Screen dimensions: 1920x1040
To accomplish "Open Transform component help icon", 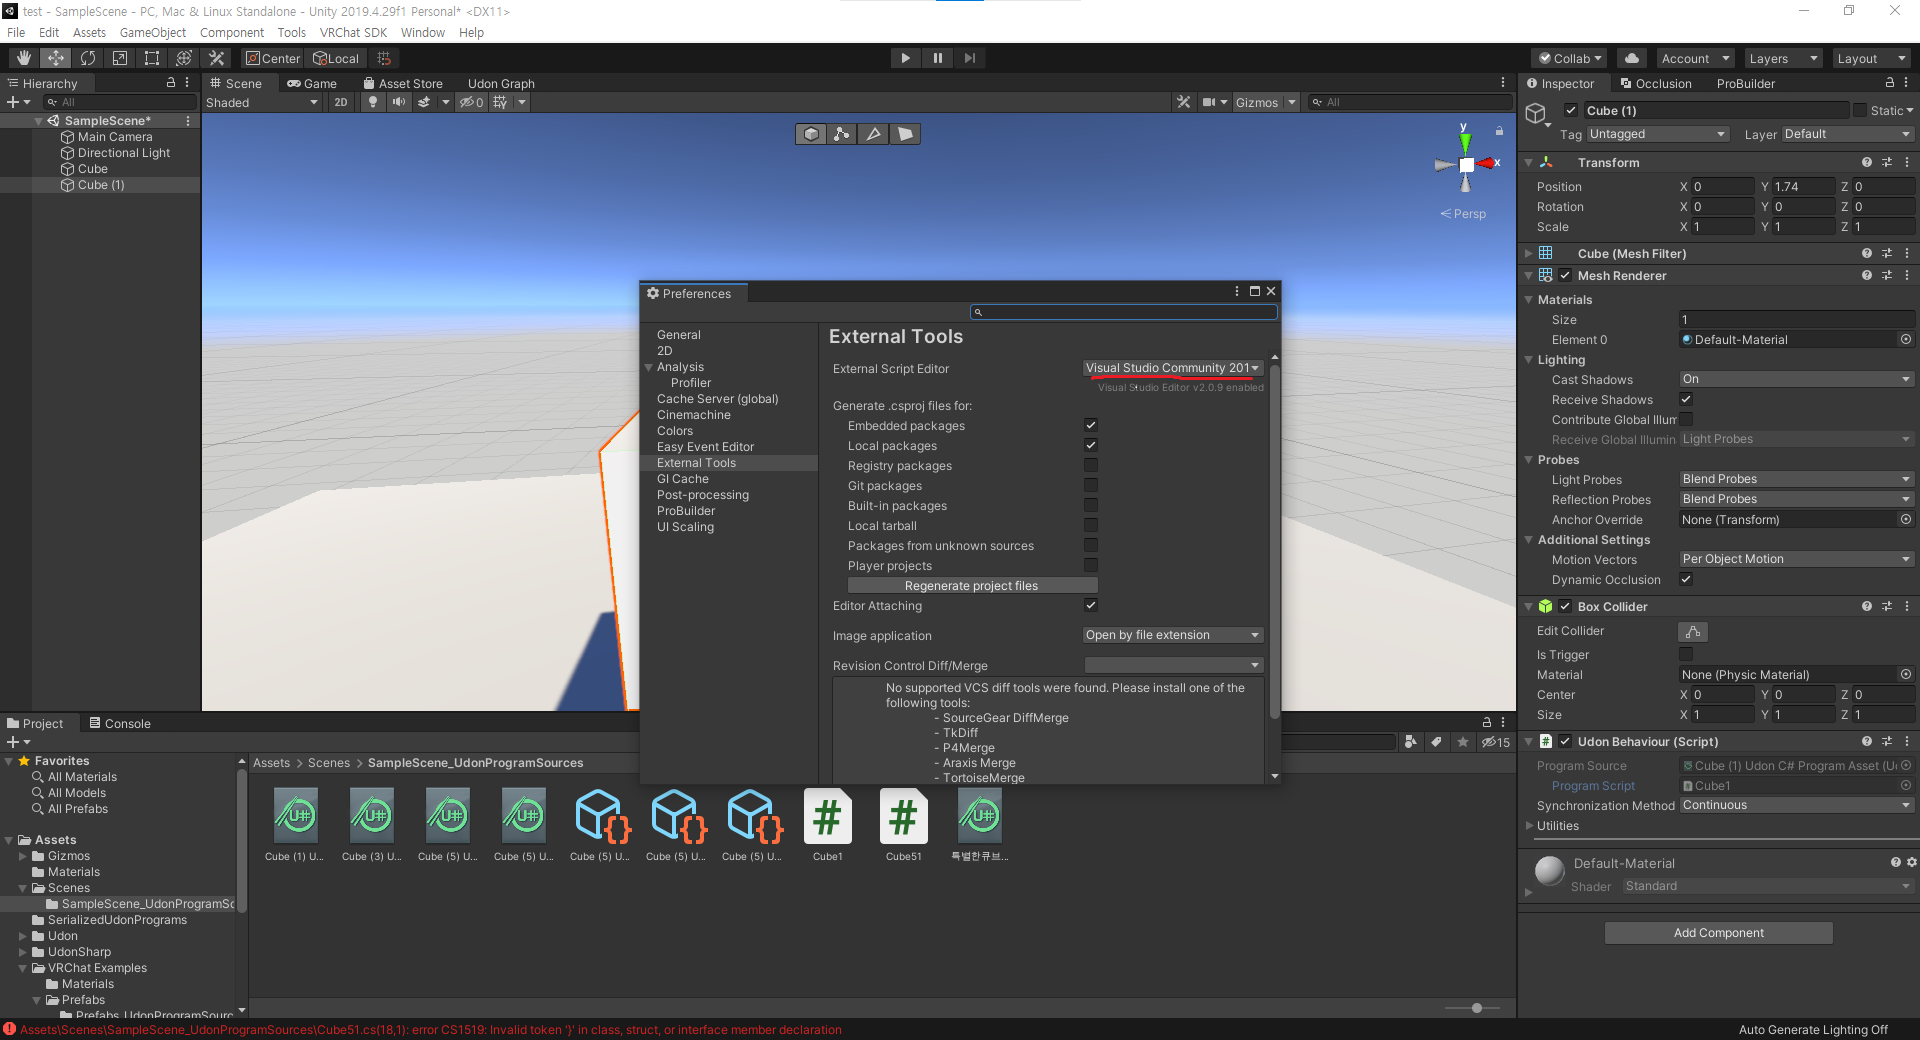I will click(x=1867, y=162).
